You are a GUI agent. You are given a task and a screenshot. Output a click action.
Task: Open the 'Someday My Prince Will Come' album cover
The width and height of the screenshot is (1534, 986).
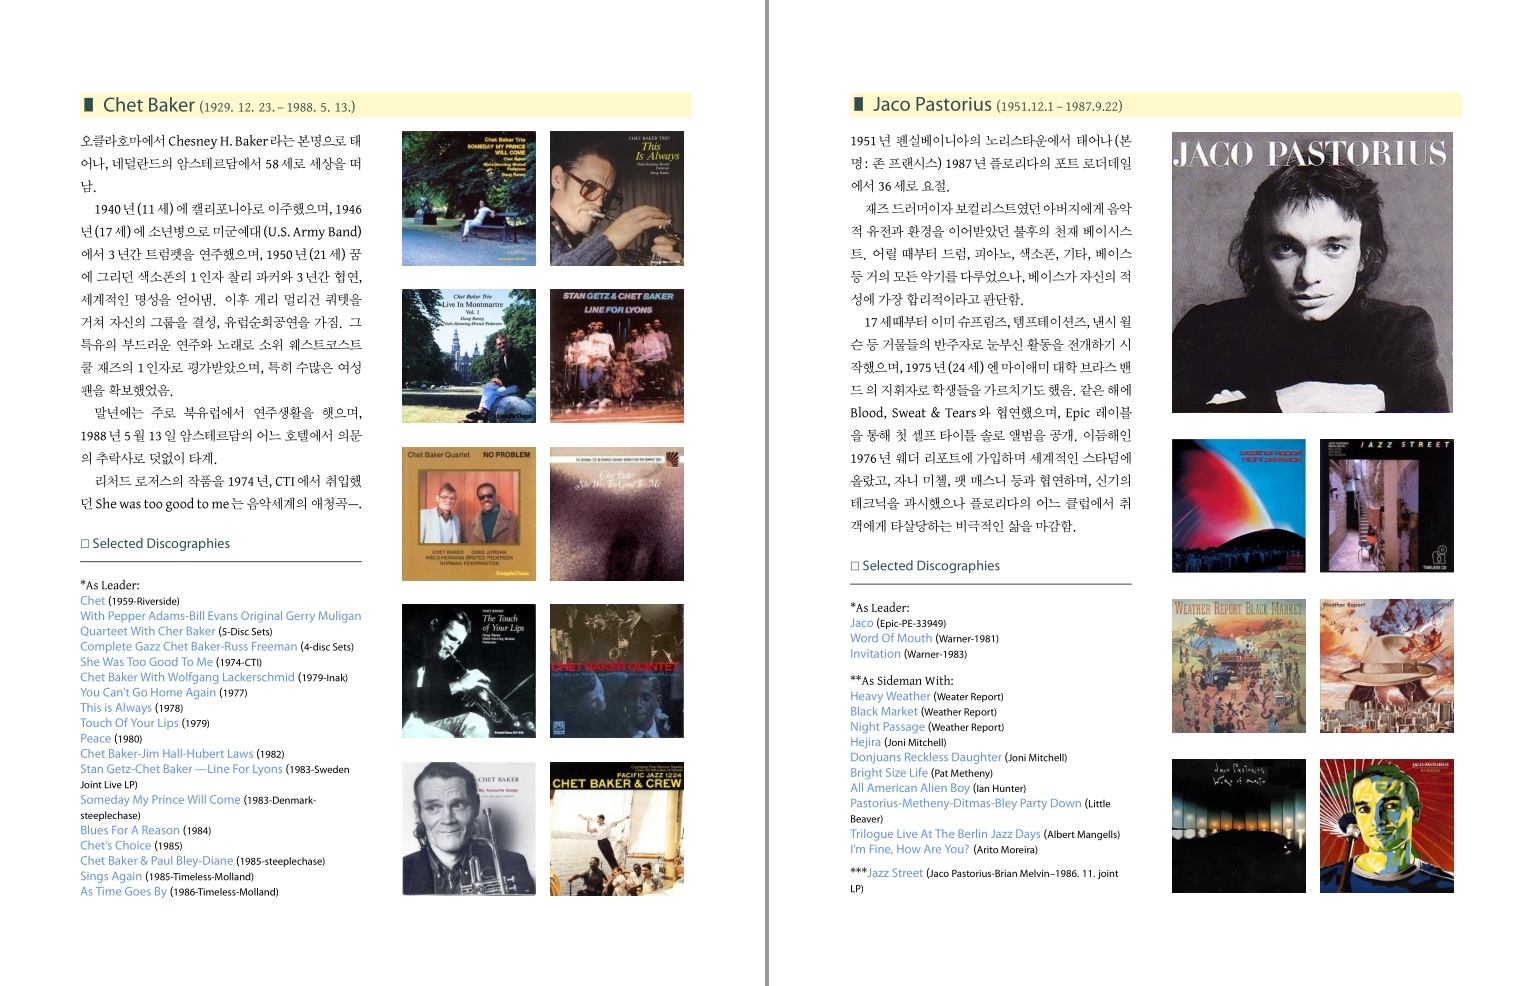[469, 198]
